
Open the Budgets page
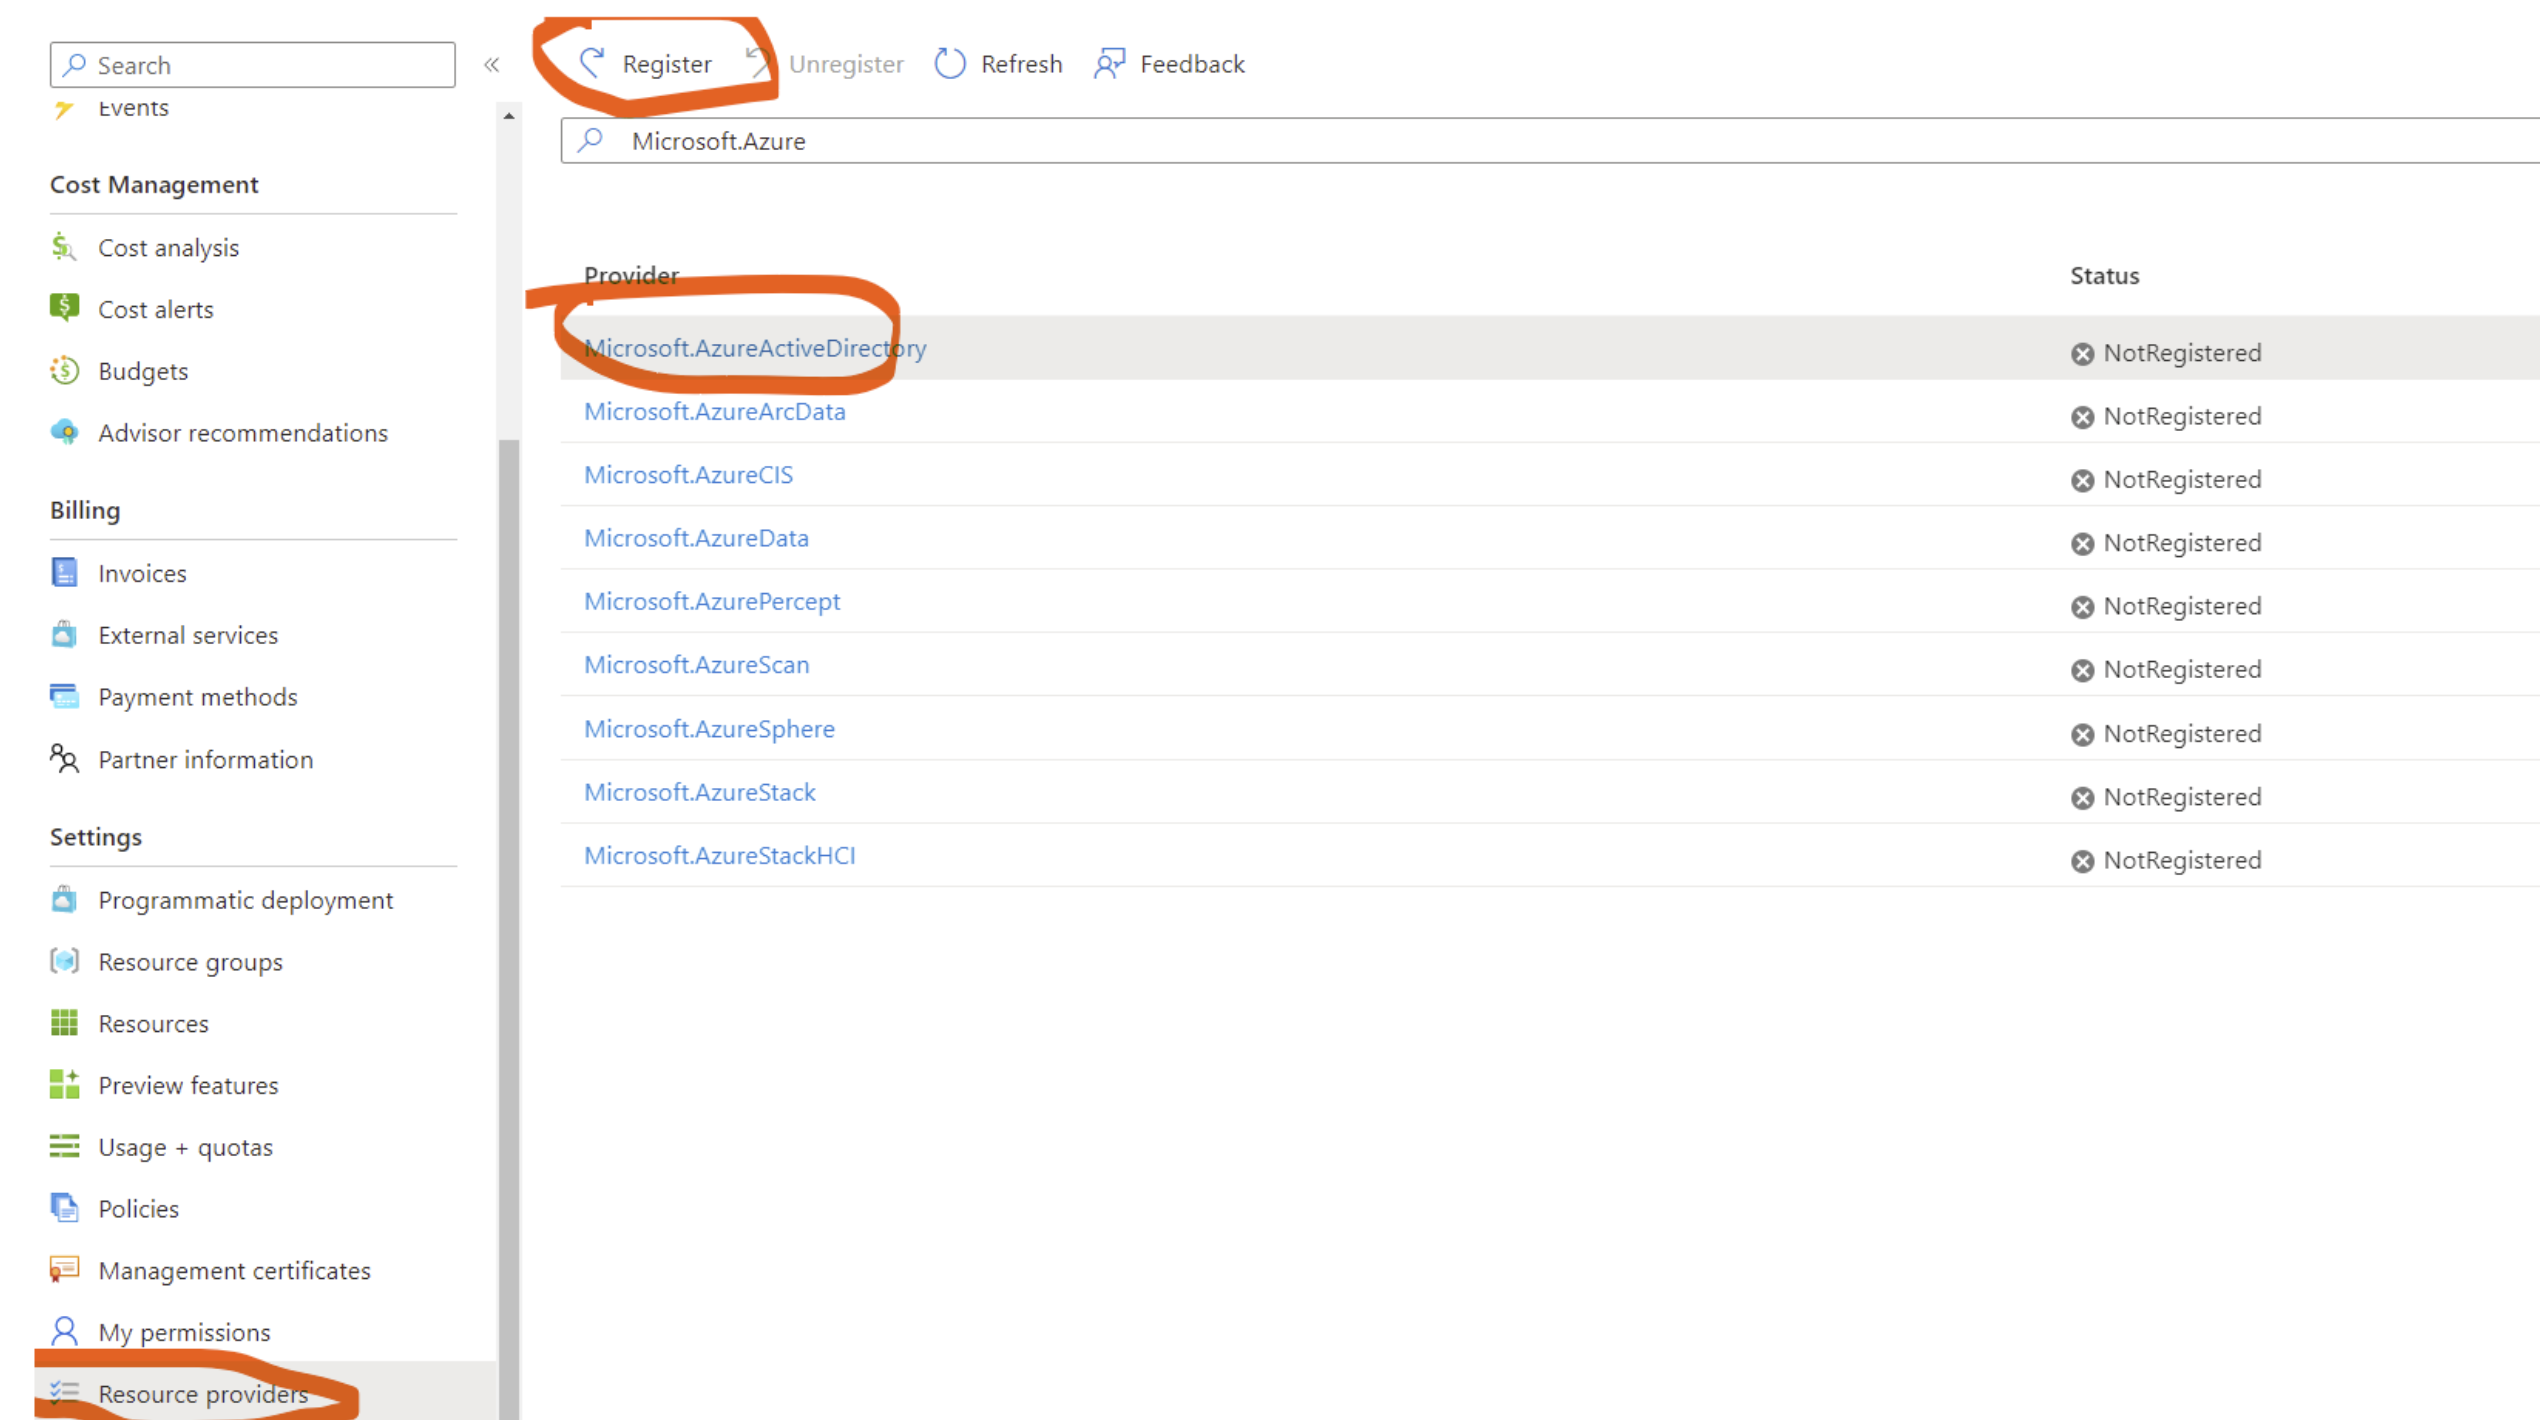tap(142, 371)
